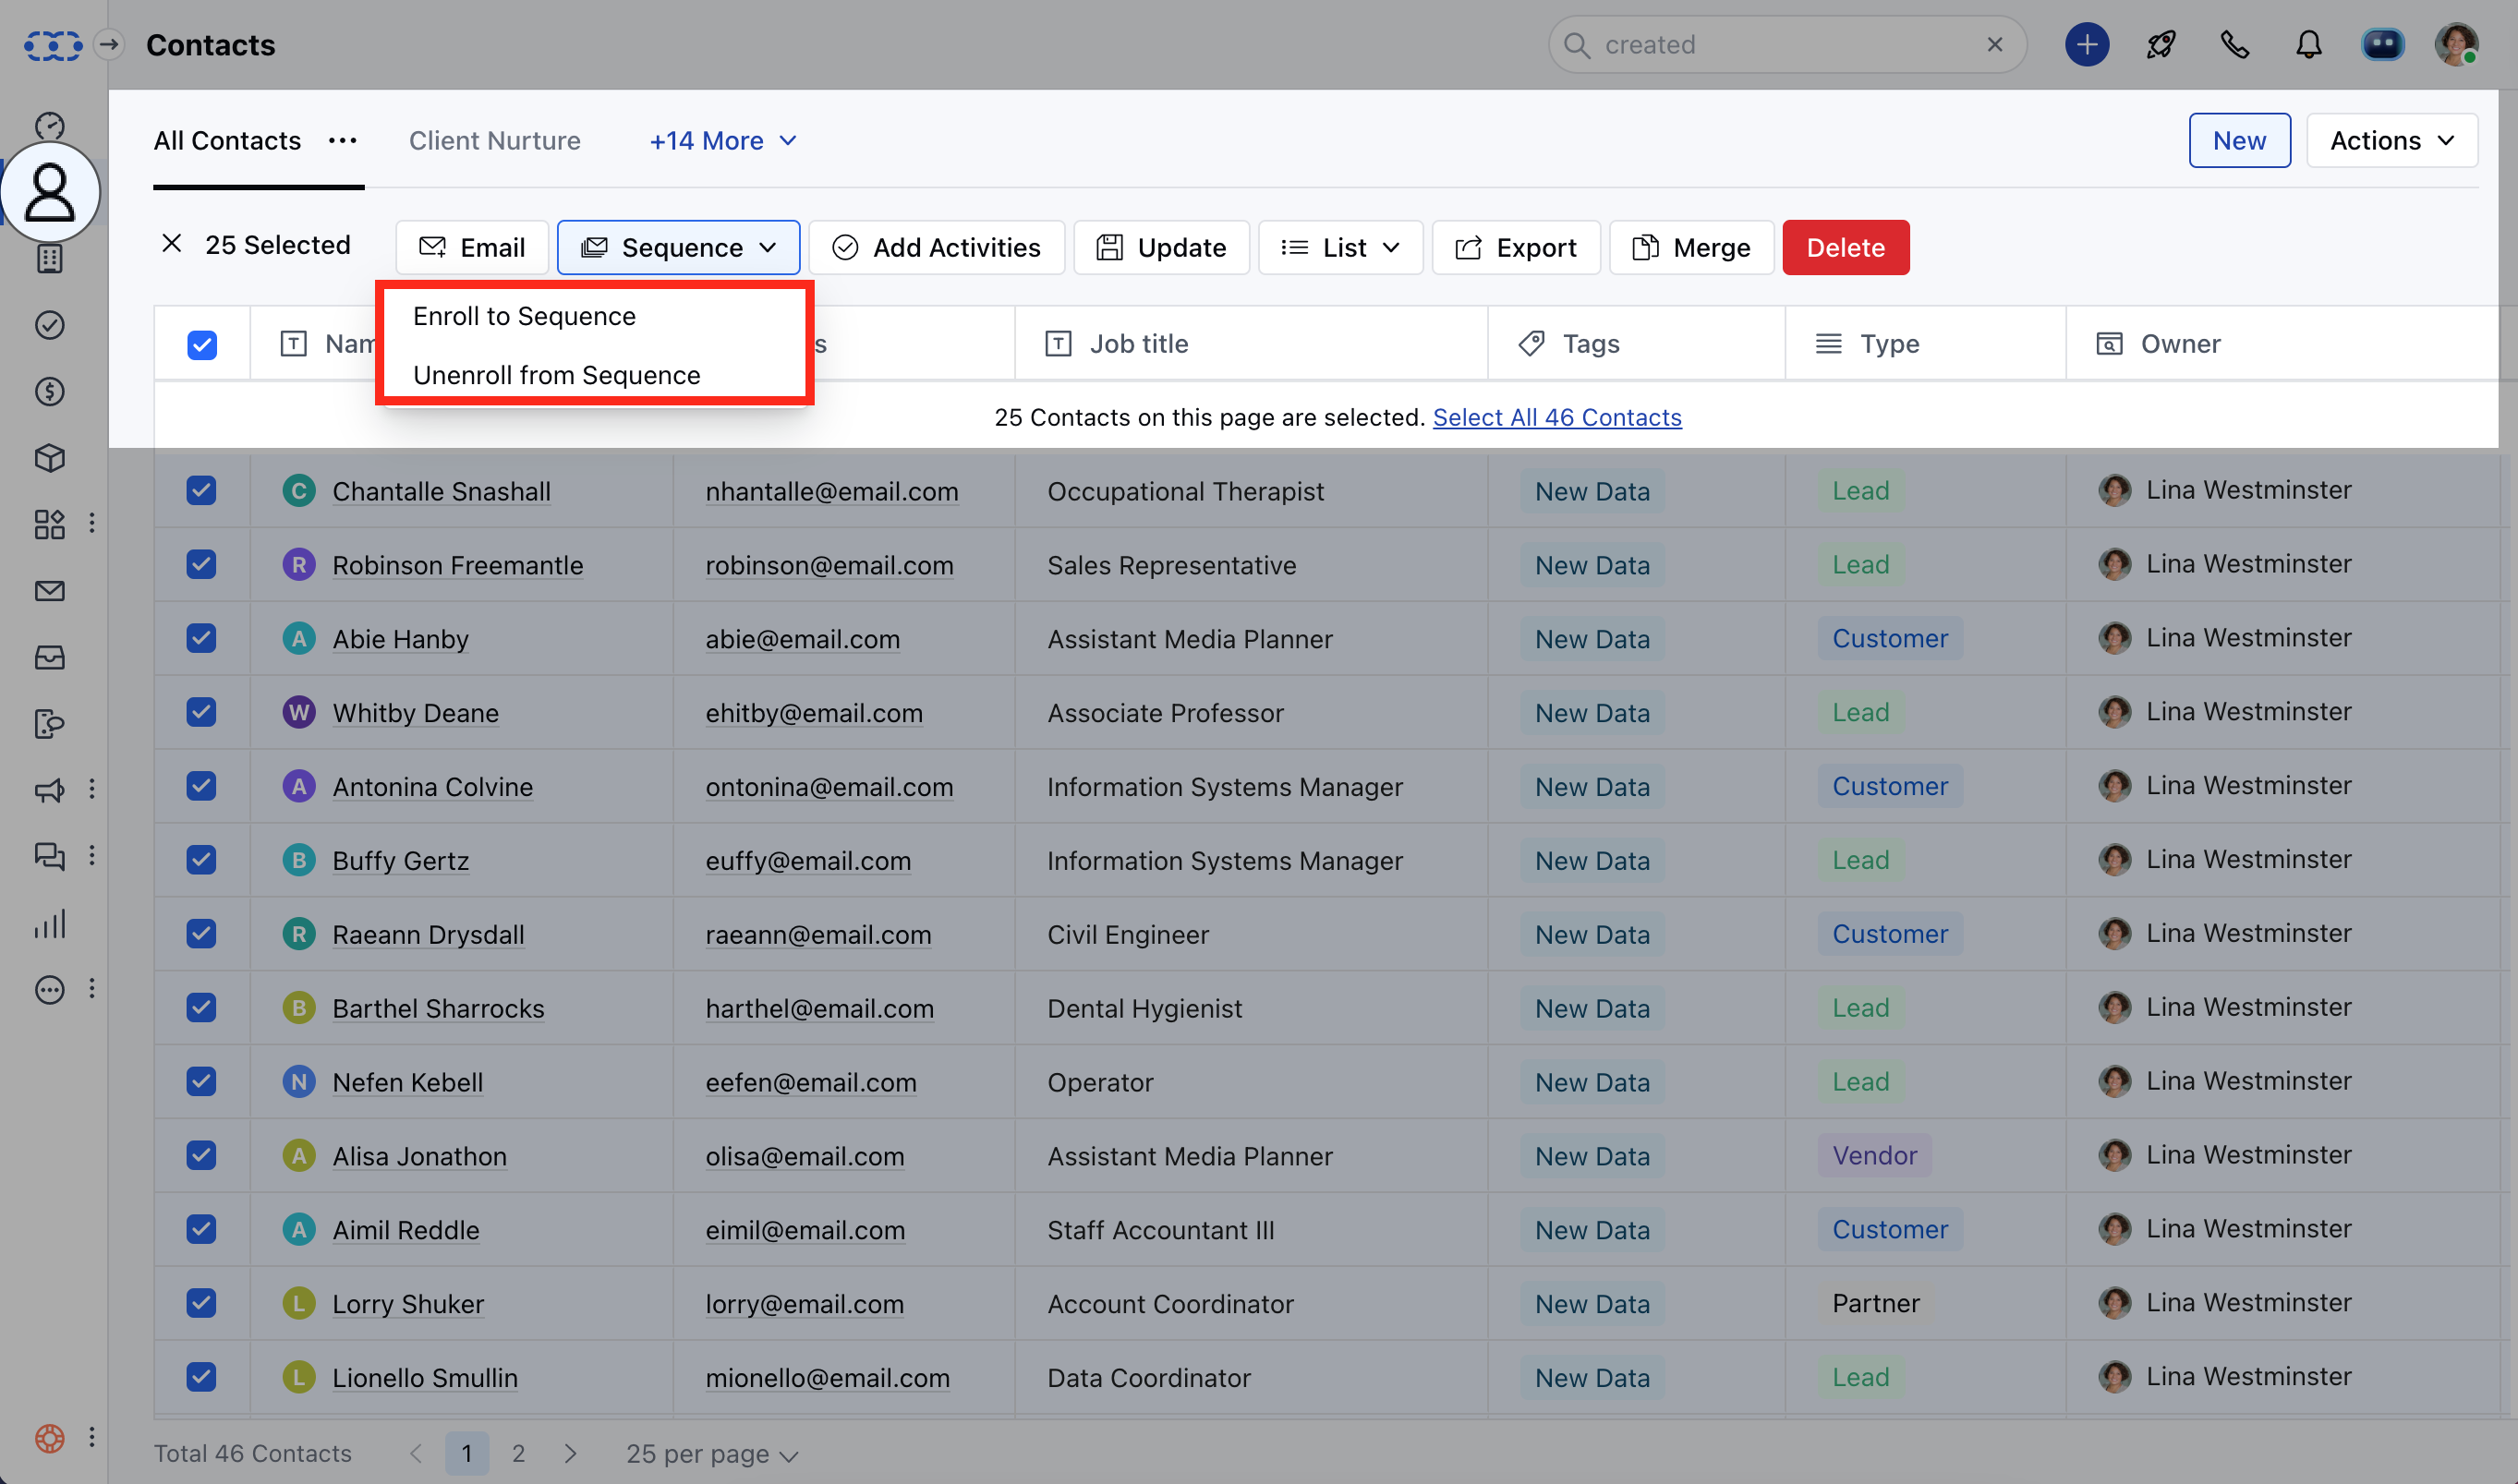Screen dimensions: 2518x1484
Task: Expand sidebar with the arrow toggle icon
Action: pos(109,45)
